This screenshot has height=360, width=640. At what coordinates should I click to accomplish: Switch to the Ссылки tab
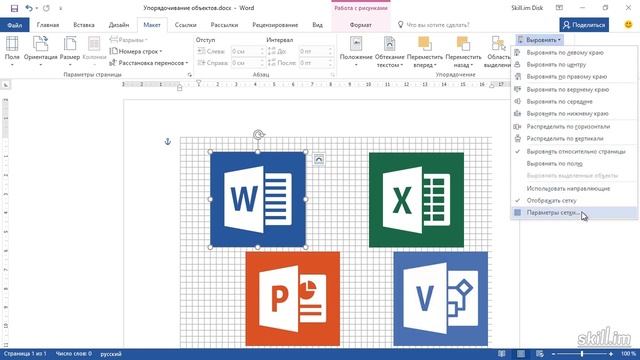click(185, 25)
